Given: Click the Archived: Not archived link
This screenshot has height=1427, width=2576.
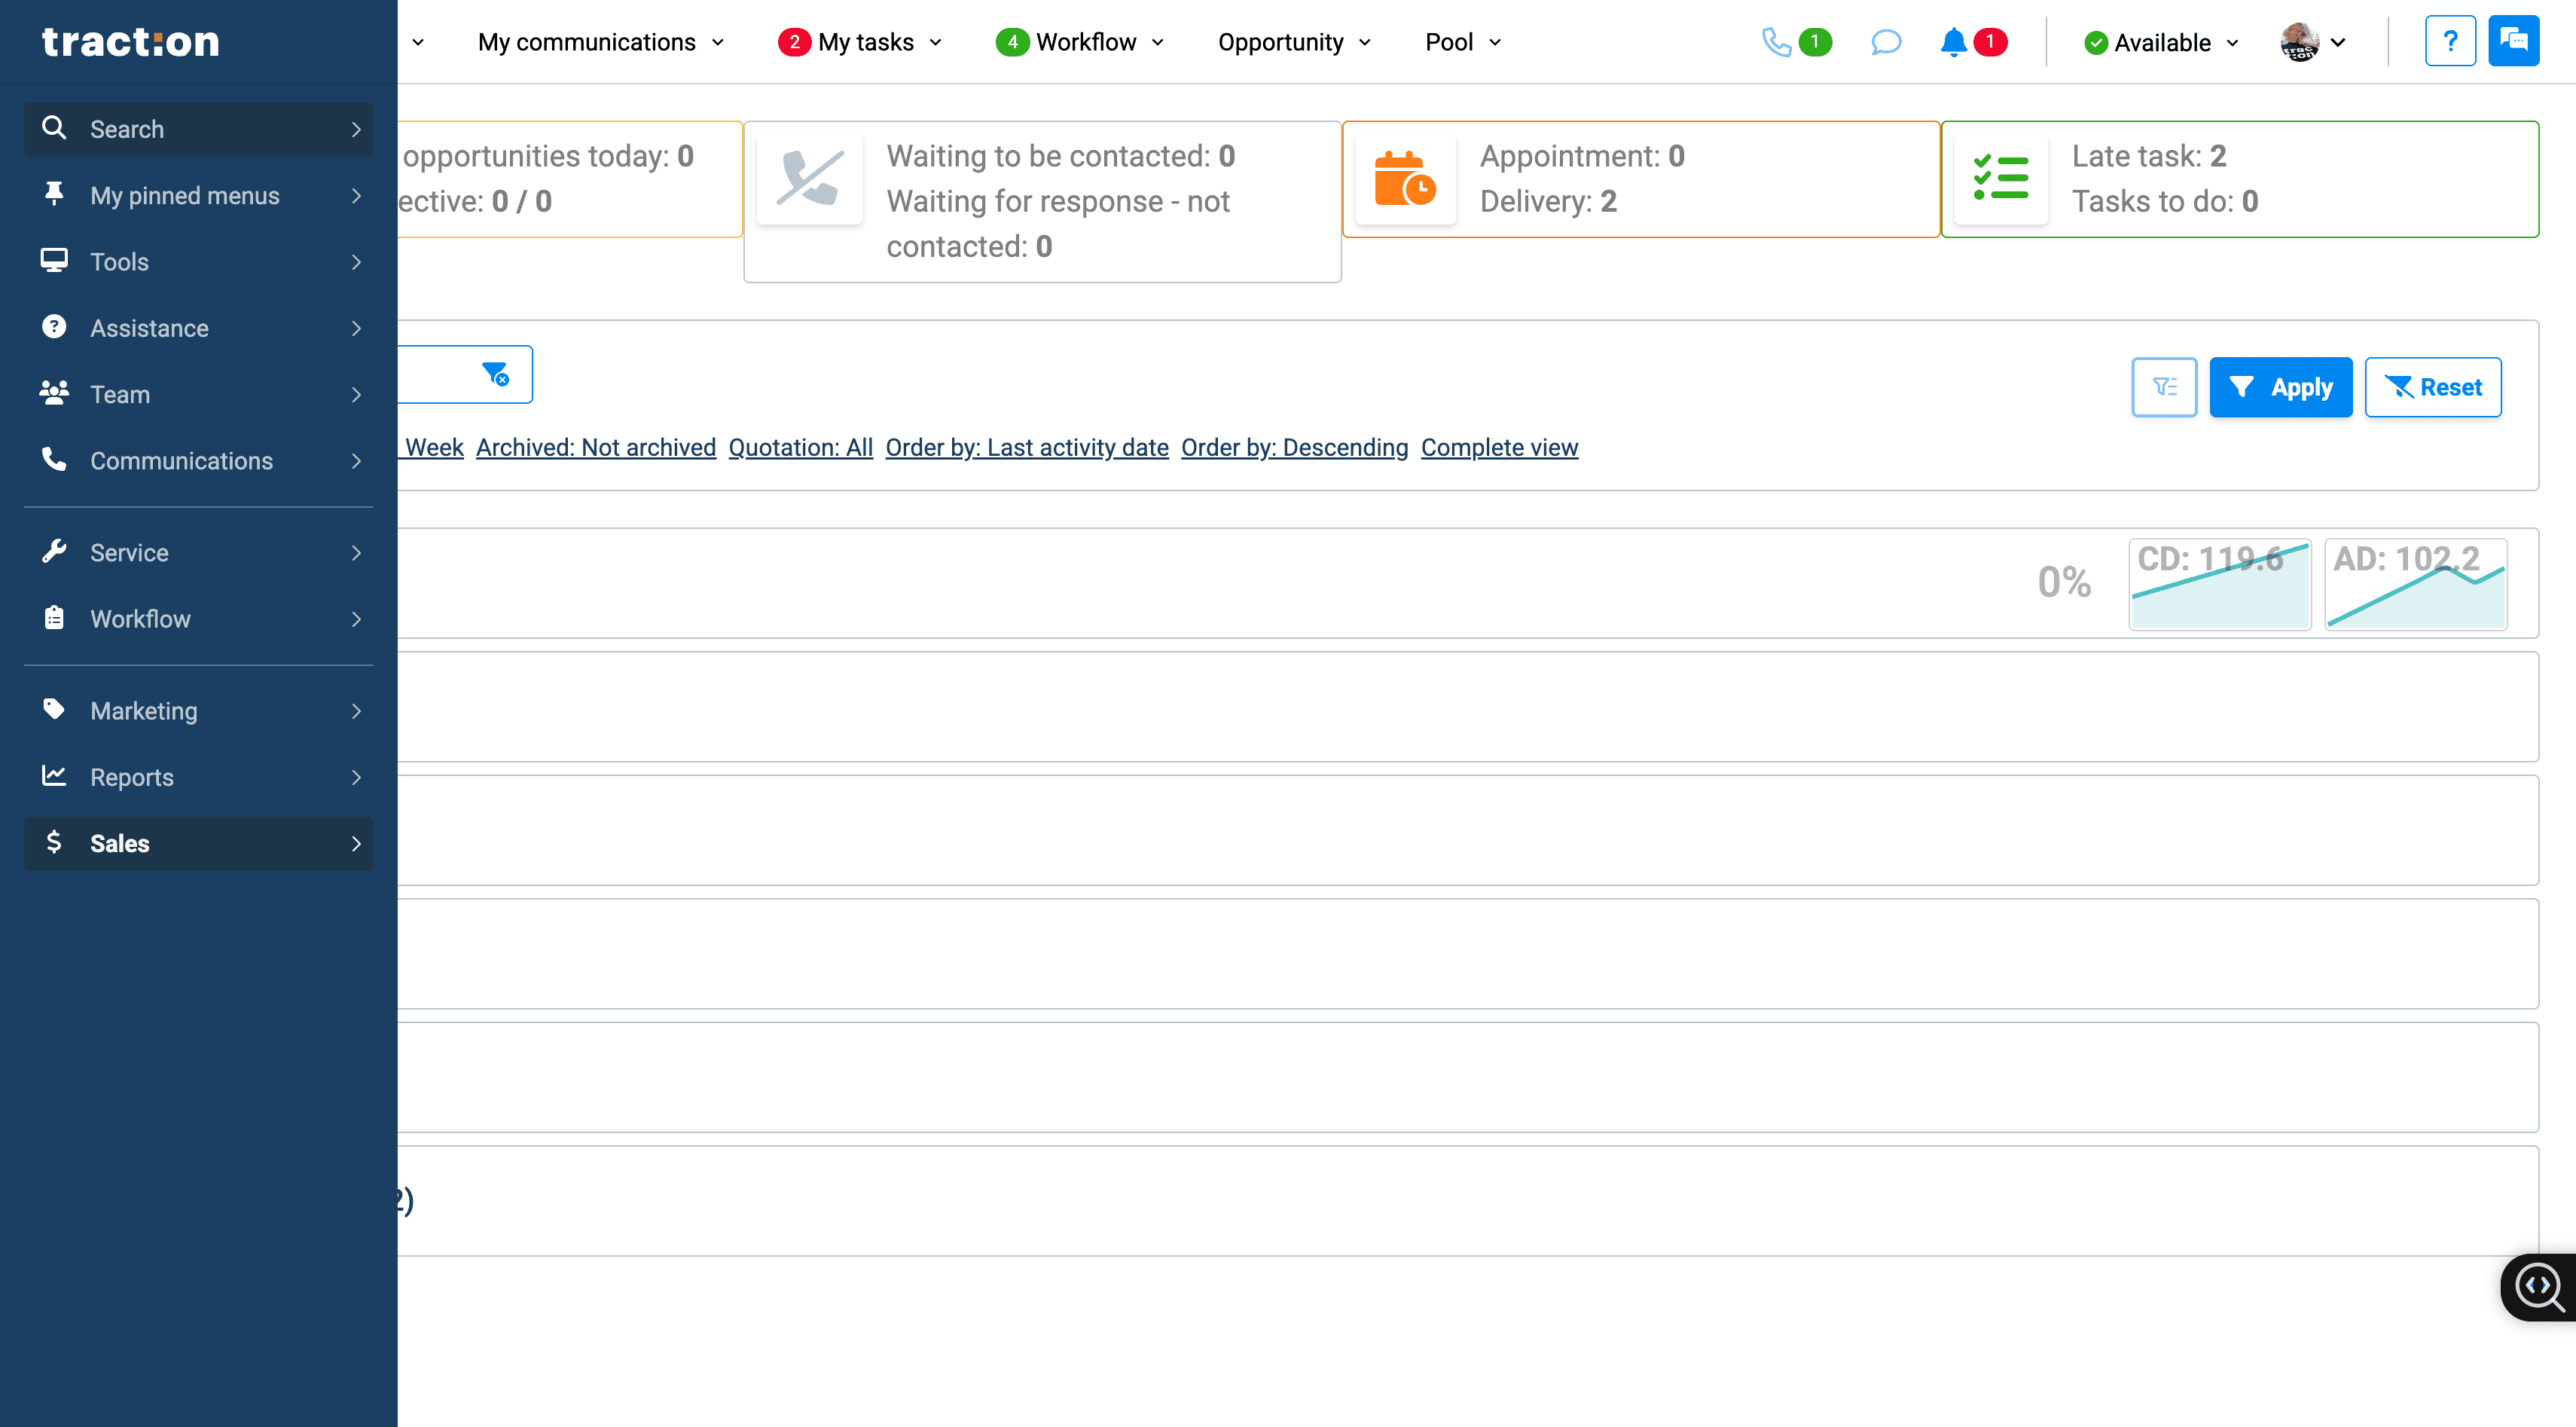Looking at the screenshot, I should [x=596, y=447].
